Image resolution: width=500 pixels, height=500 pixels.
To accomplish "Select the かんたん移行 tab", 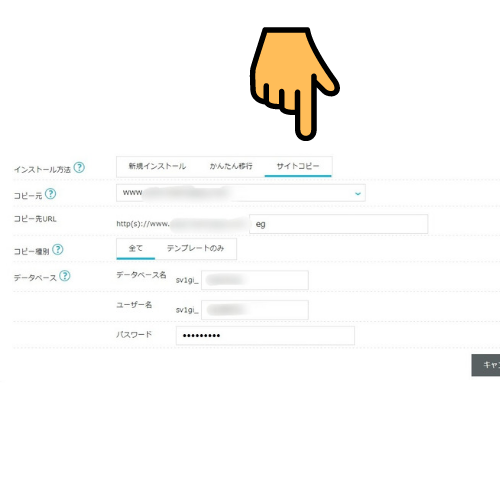I will 231,166.
